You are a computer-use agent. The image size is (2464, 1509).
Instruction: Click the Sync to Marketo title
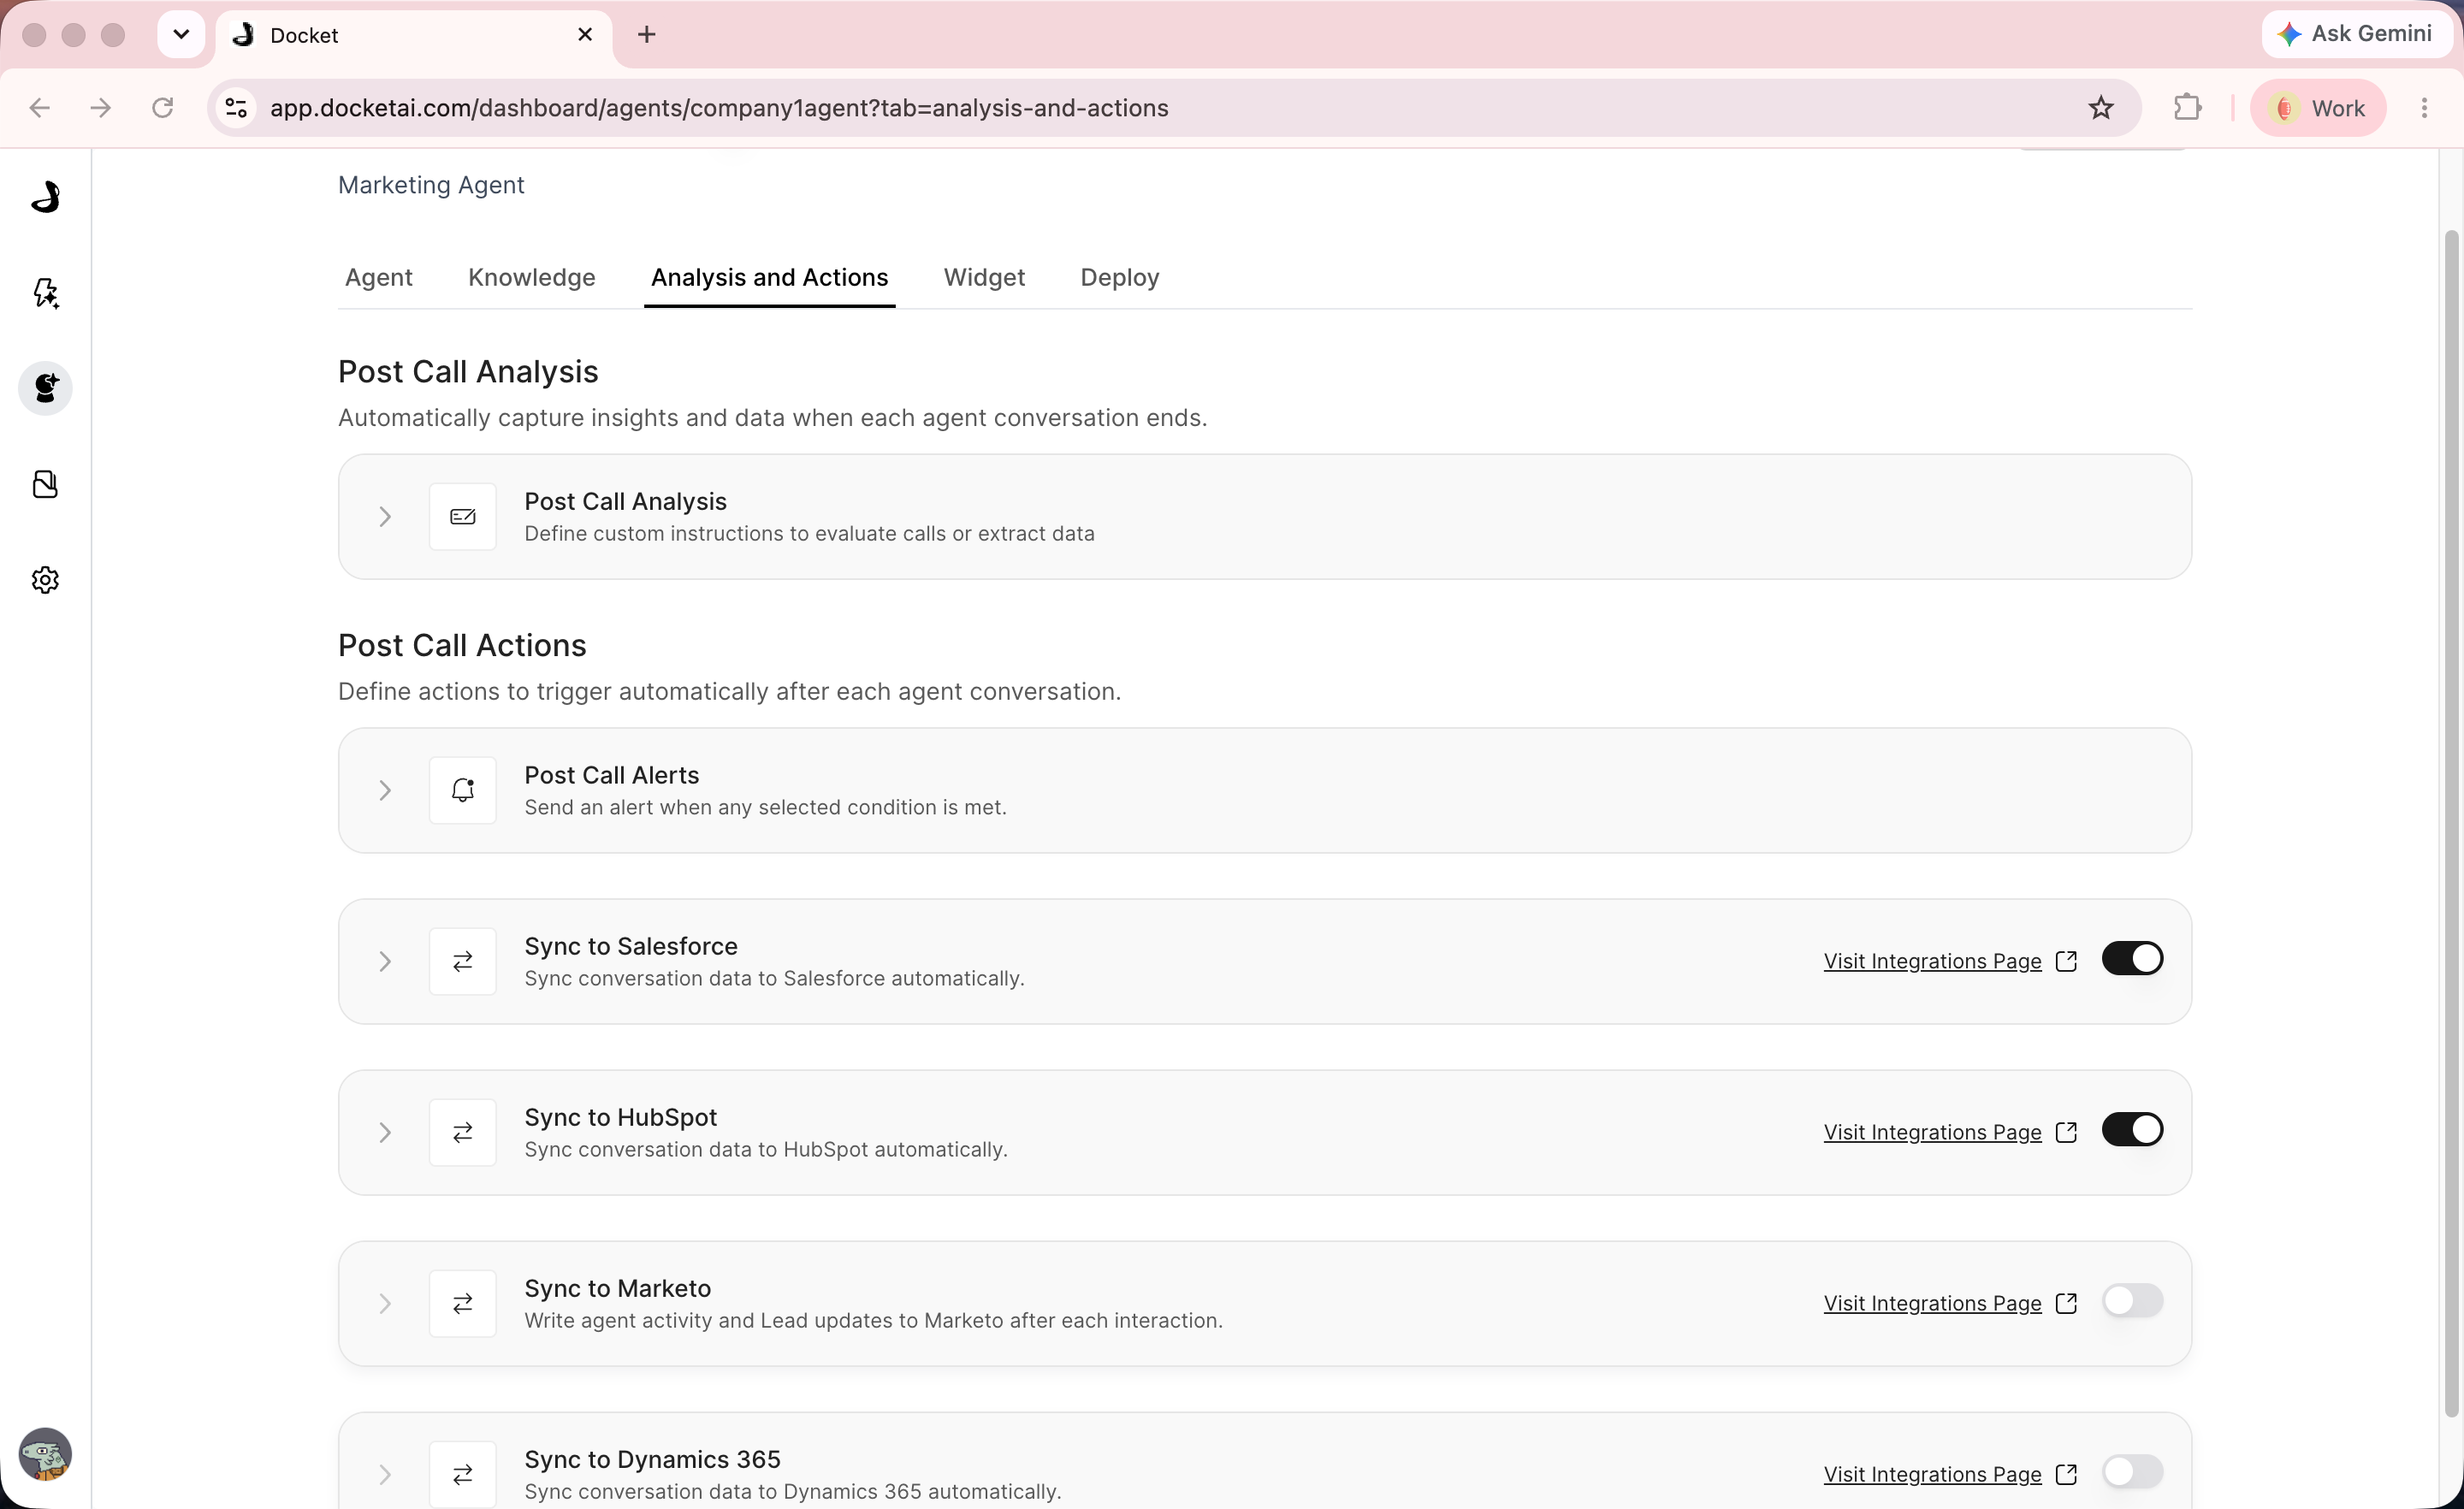(x=618, y=1288)
